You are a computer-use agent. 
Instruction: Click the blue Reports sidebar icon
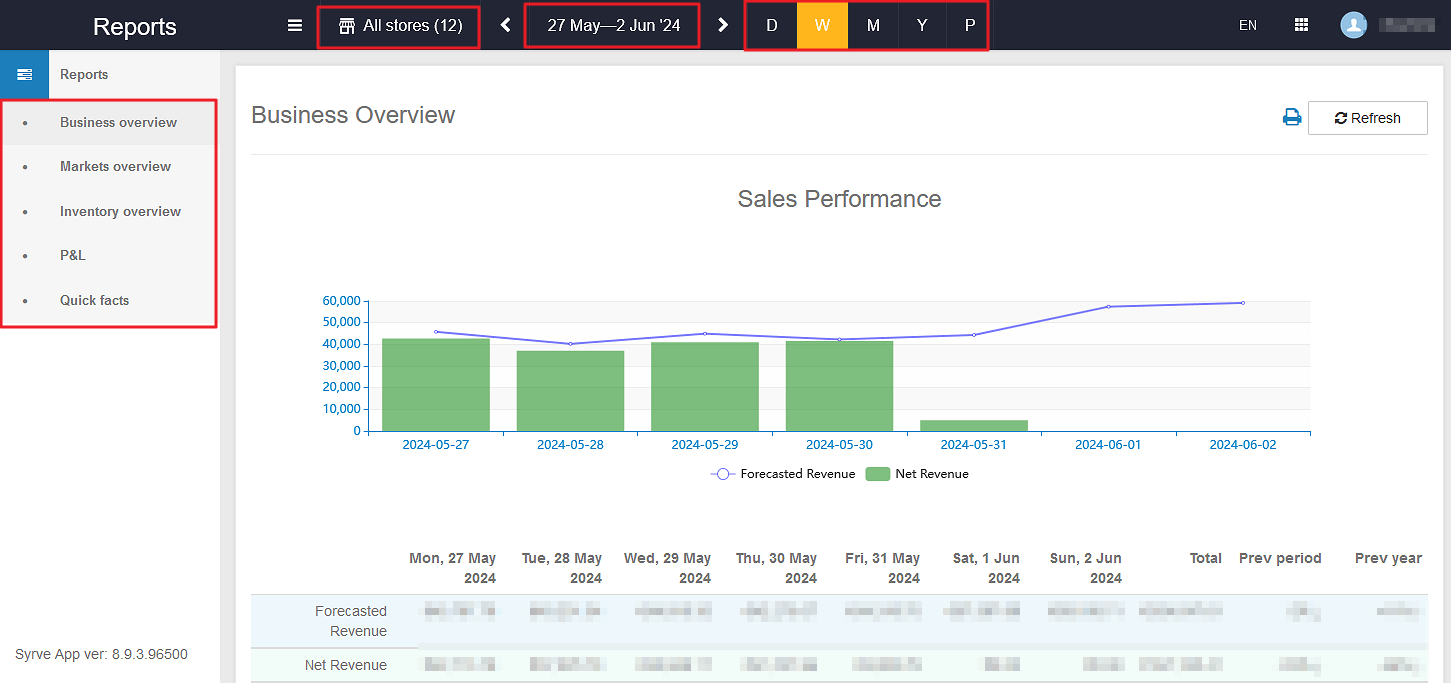(x=24, y=75)
